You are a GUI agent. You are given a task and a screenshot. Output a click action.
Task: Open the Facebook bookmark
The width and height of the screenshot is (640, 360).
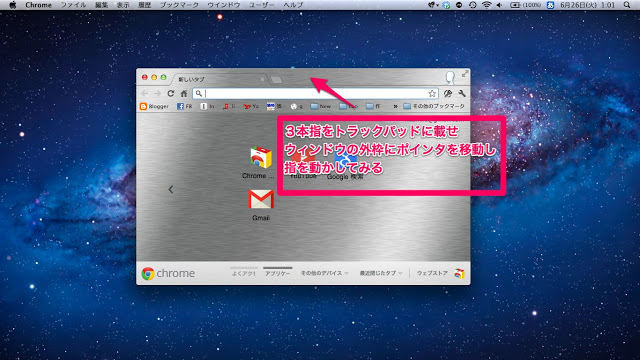pos(184,106)
